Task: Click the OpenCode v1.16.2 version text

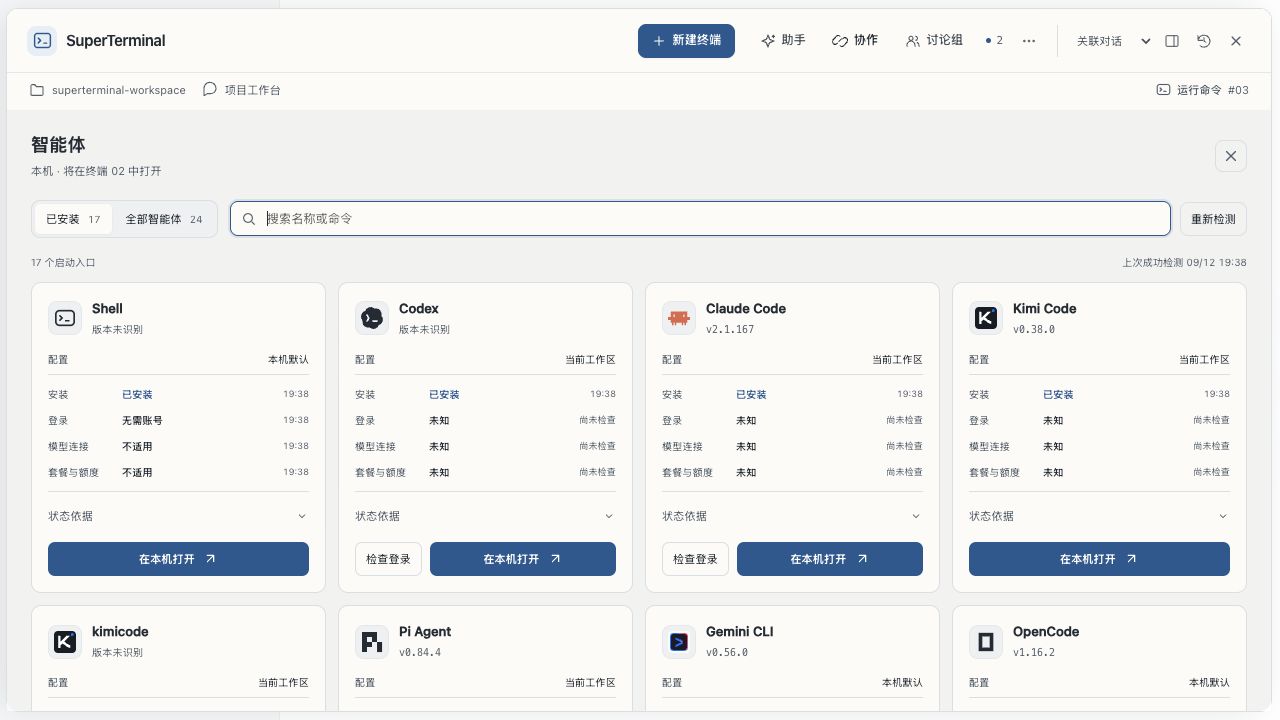Action: pyautogui.click(x=1034, y=652)
